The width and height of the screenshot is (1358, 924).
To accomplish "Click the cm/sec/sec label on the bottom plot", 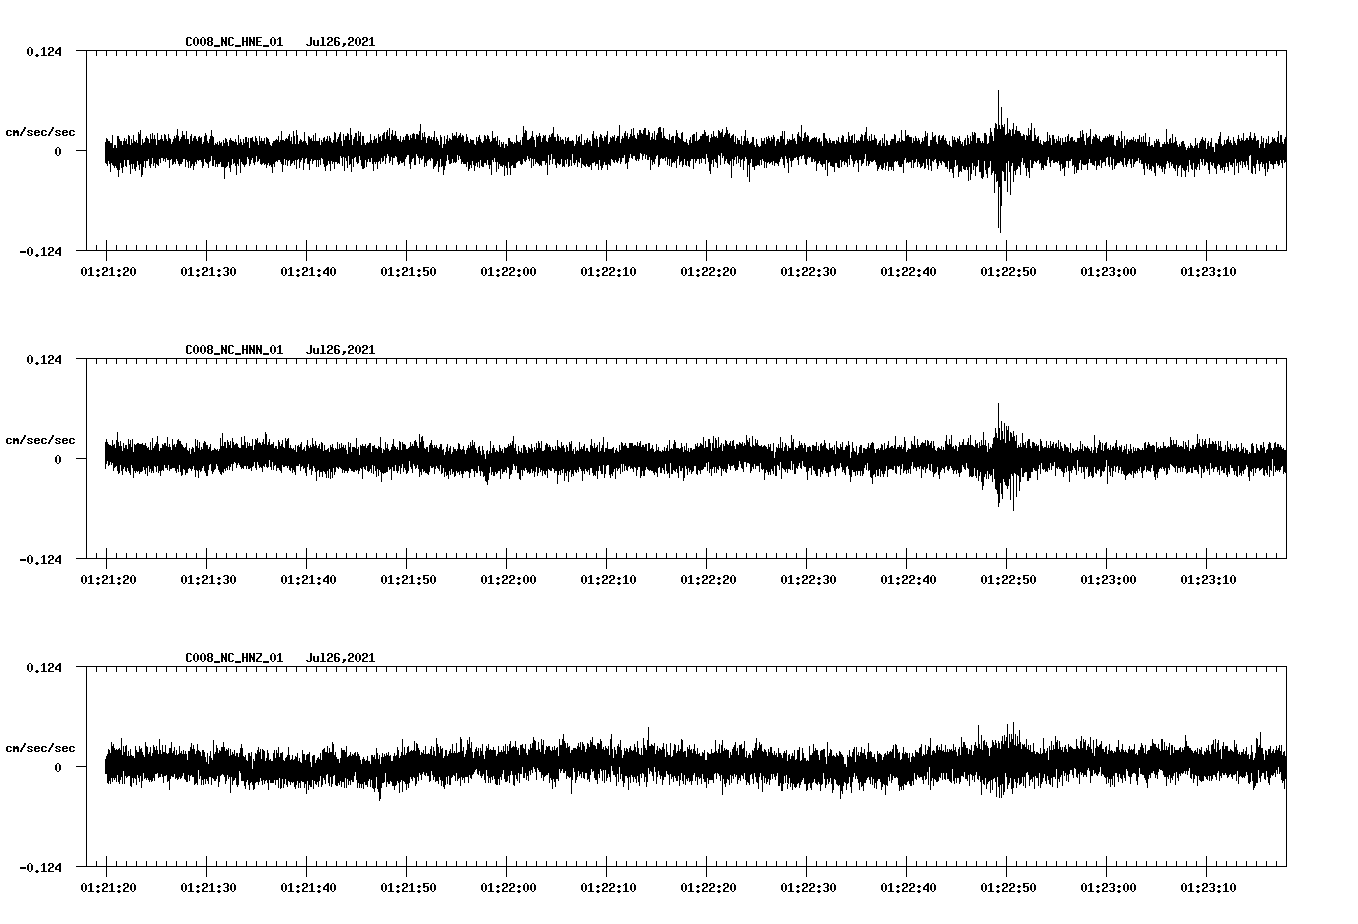I will tap(41, 747).
